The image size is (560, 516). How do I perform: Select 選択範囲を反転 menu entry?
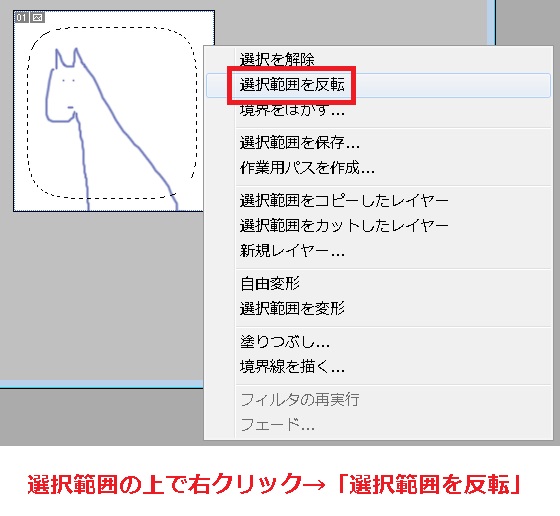[x=378, y=85]
